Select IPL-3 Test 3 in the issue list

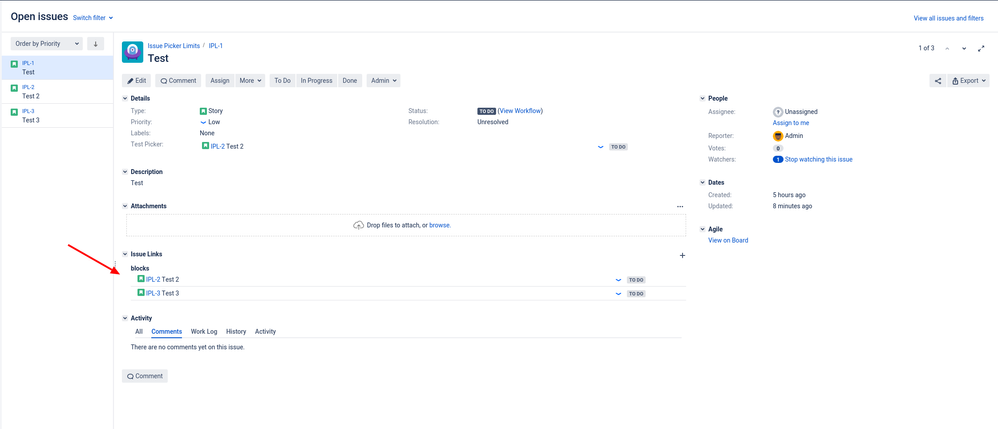click(57, 116)
